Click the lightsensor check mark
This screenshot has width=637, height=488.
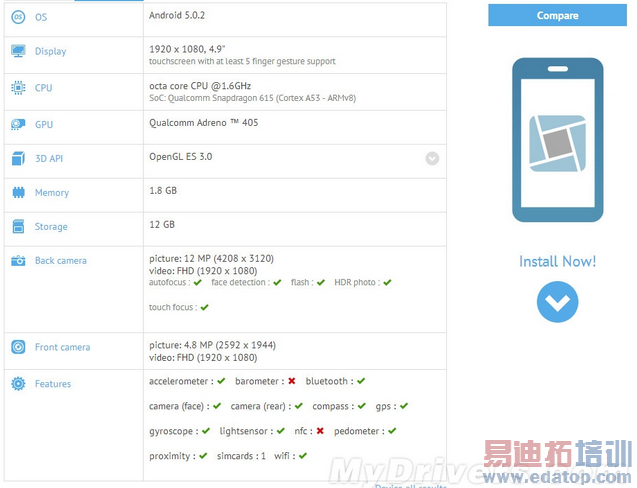[281, 431]
